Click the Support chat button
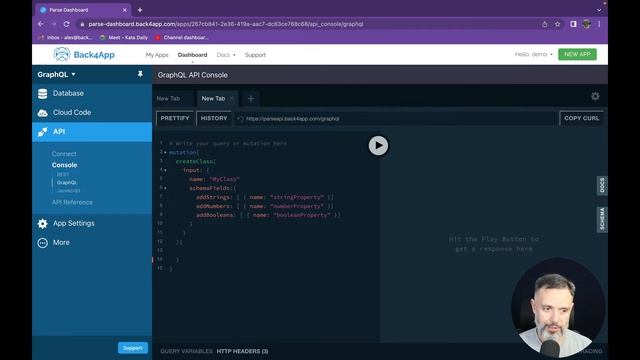 click(133, 348)
